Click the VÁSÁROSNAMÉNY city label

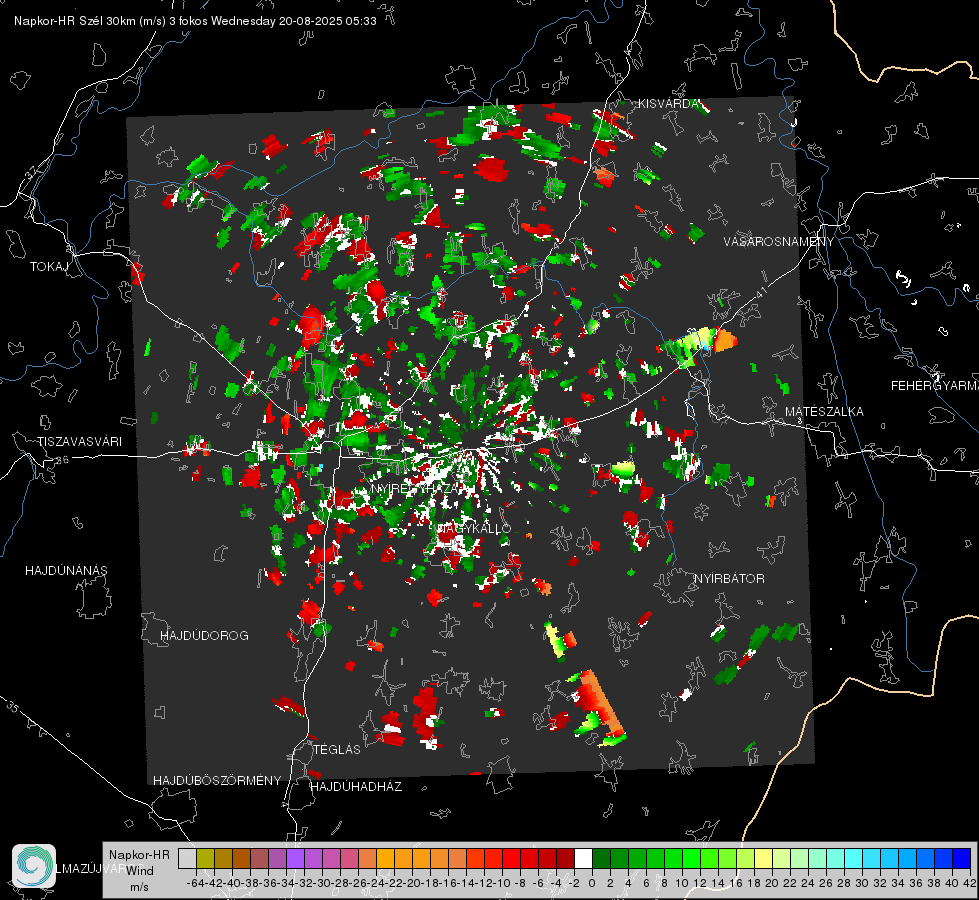779,242
